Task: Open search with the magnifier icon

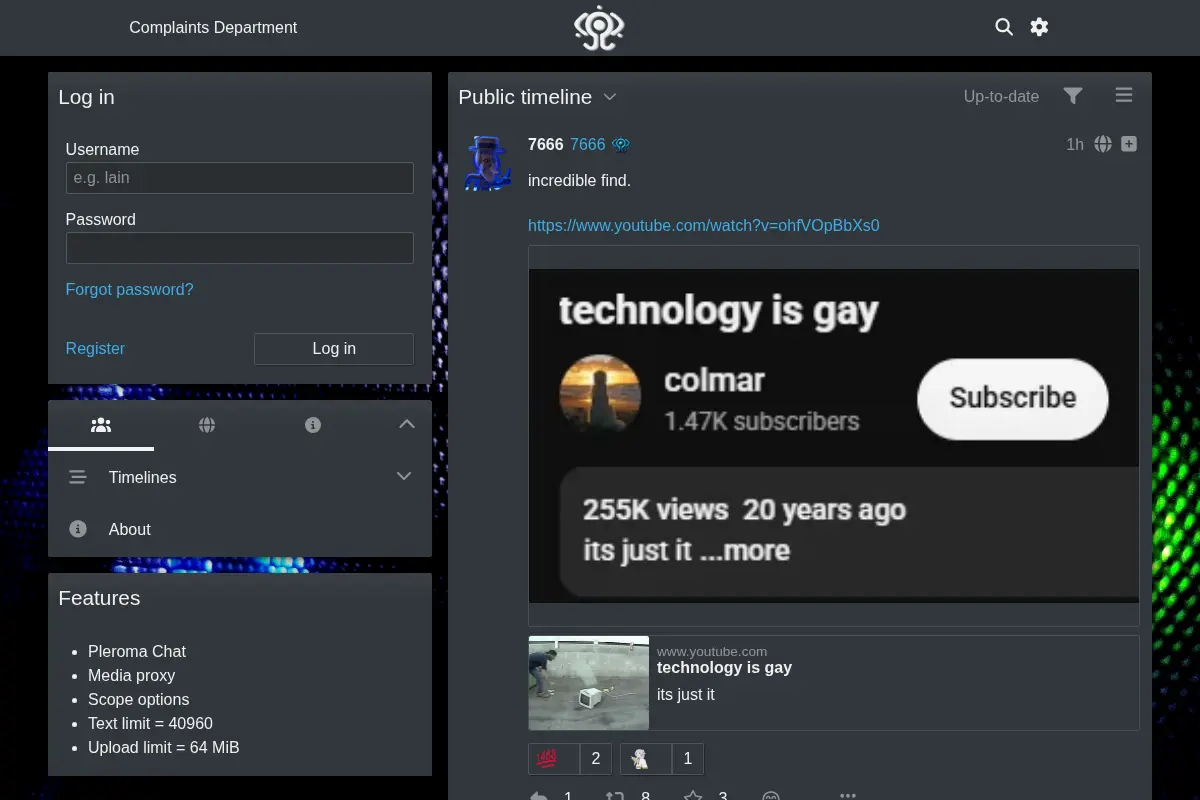Action: [x=1004, y=27]
